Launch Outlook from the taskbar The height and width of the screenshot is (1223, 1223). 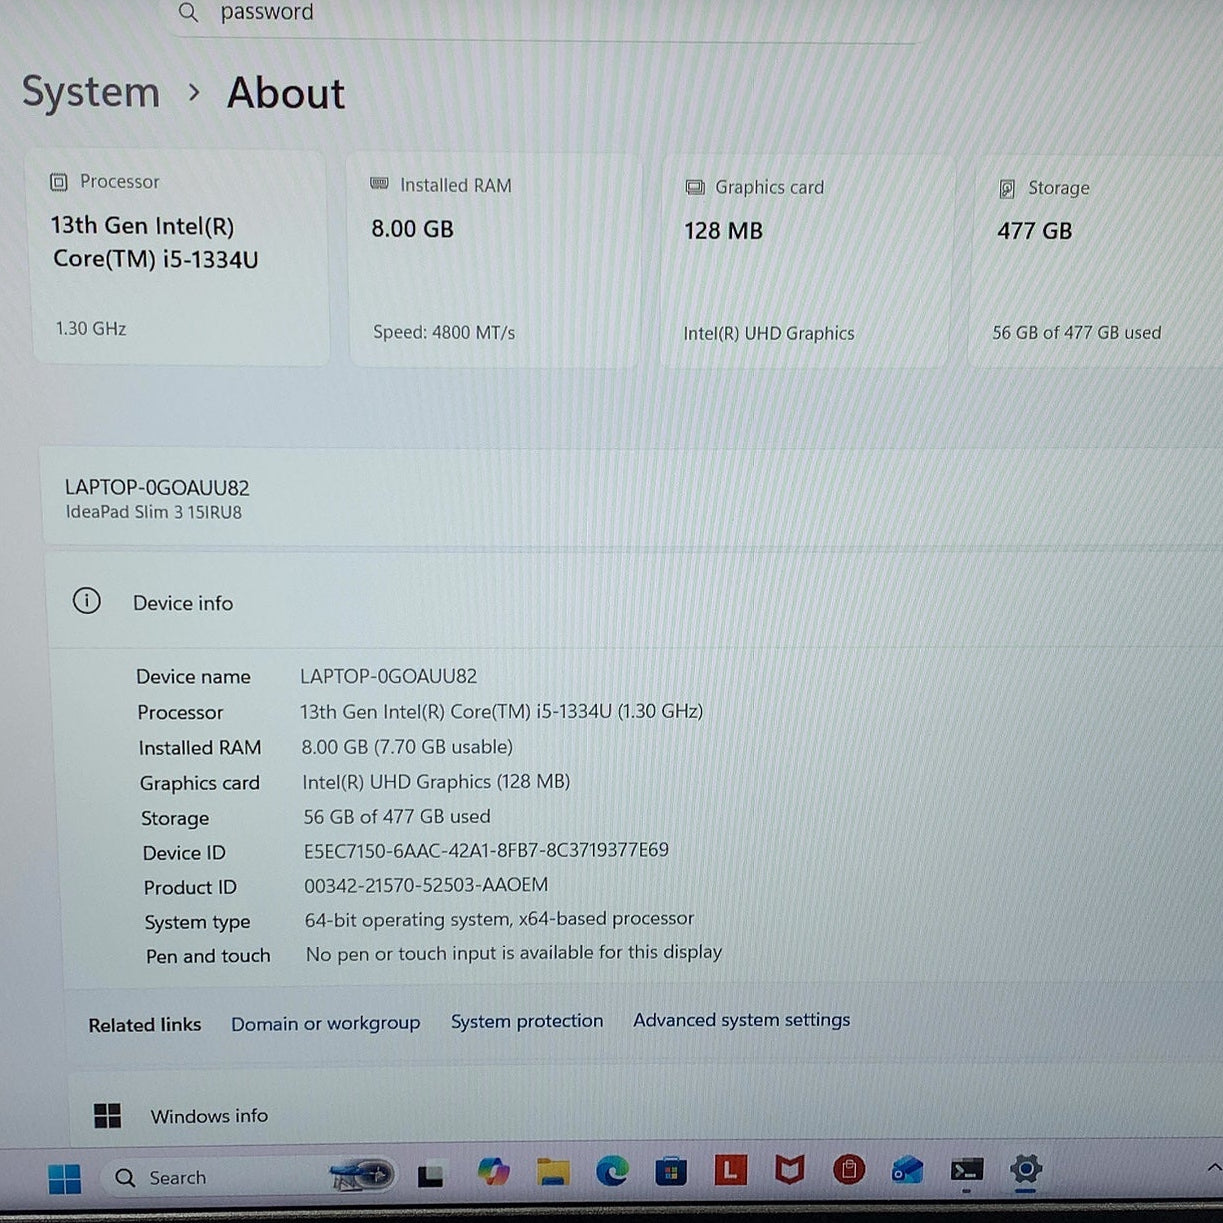tap(908, 1169)
